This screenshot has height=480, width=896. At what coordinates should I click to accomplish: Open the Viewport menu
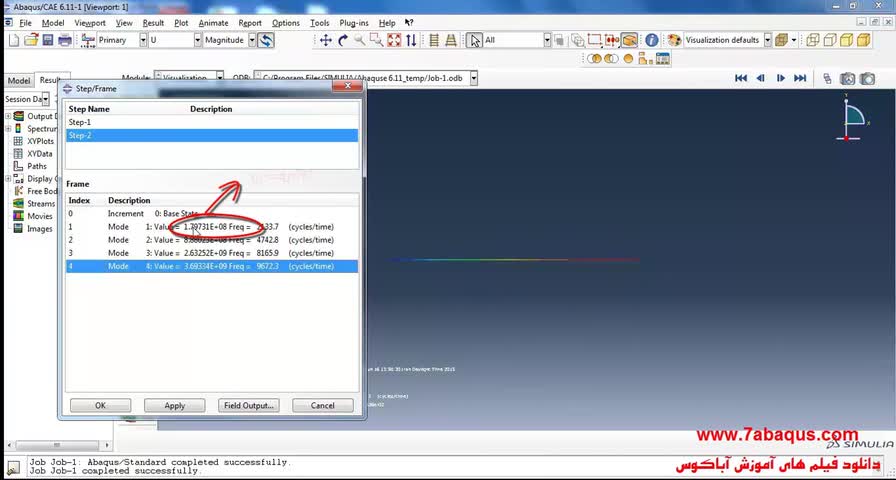click(90, 23)
